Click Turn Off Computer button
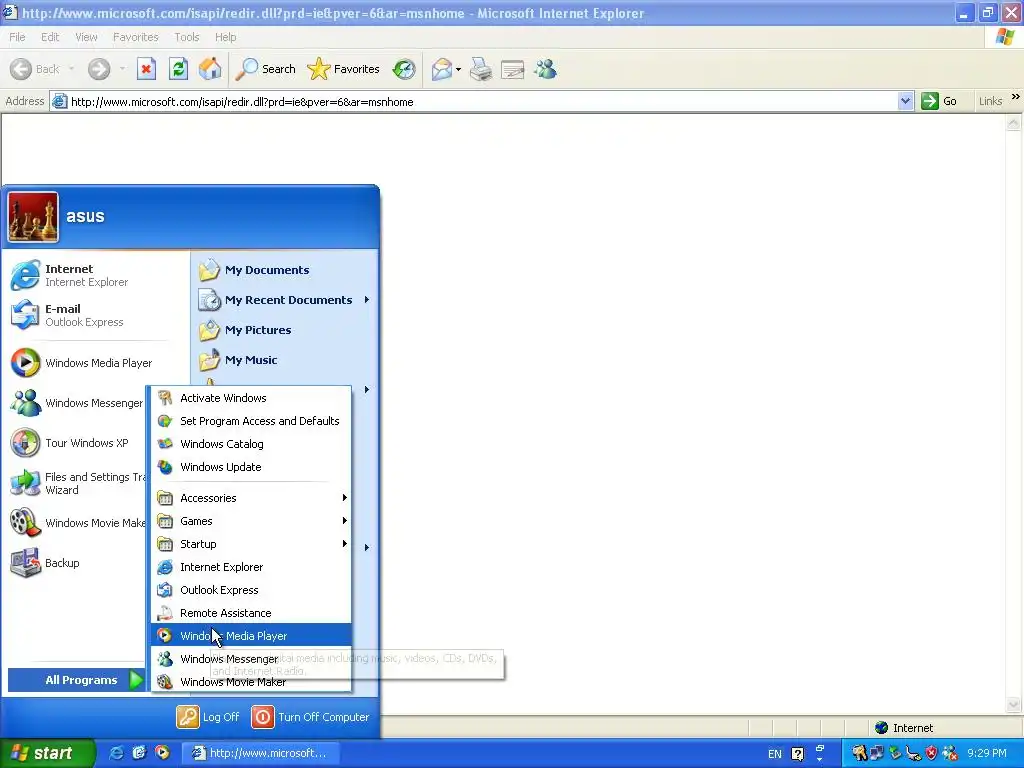Screen dimensions: 1024x768 tap(310, 716)
